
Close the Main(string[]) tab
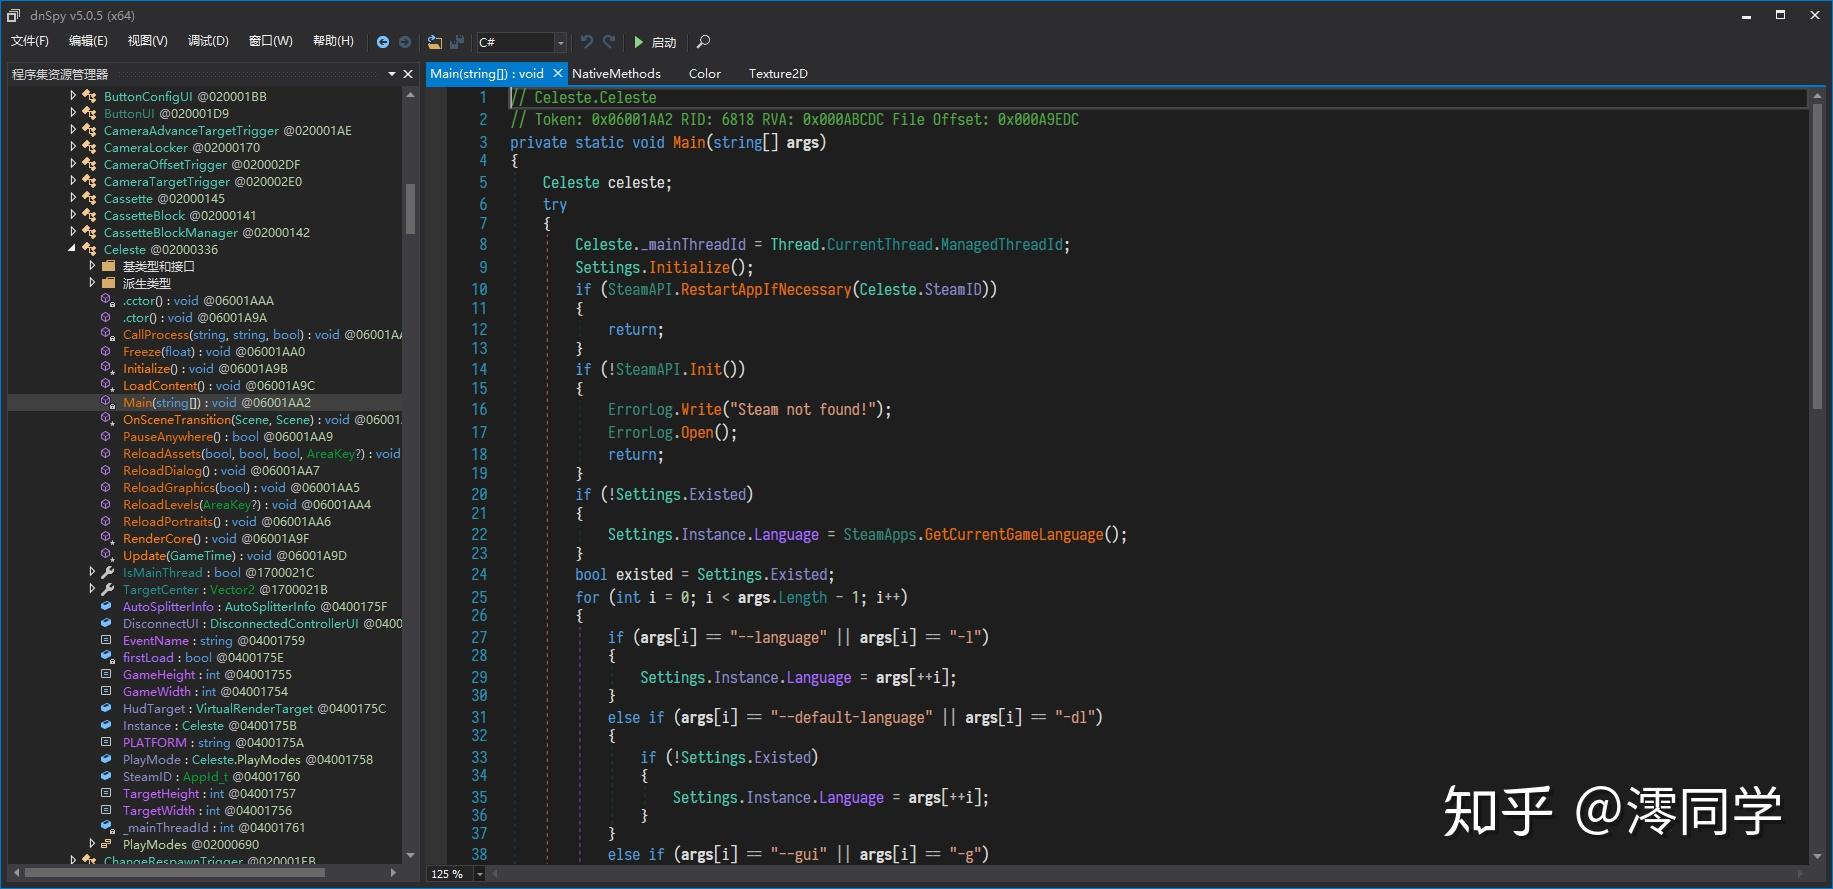pyautogui.click(x=558, y=73)
